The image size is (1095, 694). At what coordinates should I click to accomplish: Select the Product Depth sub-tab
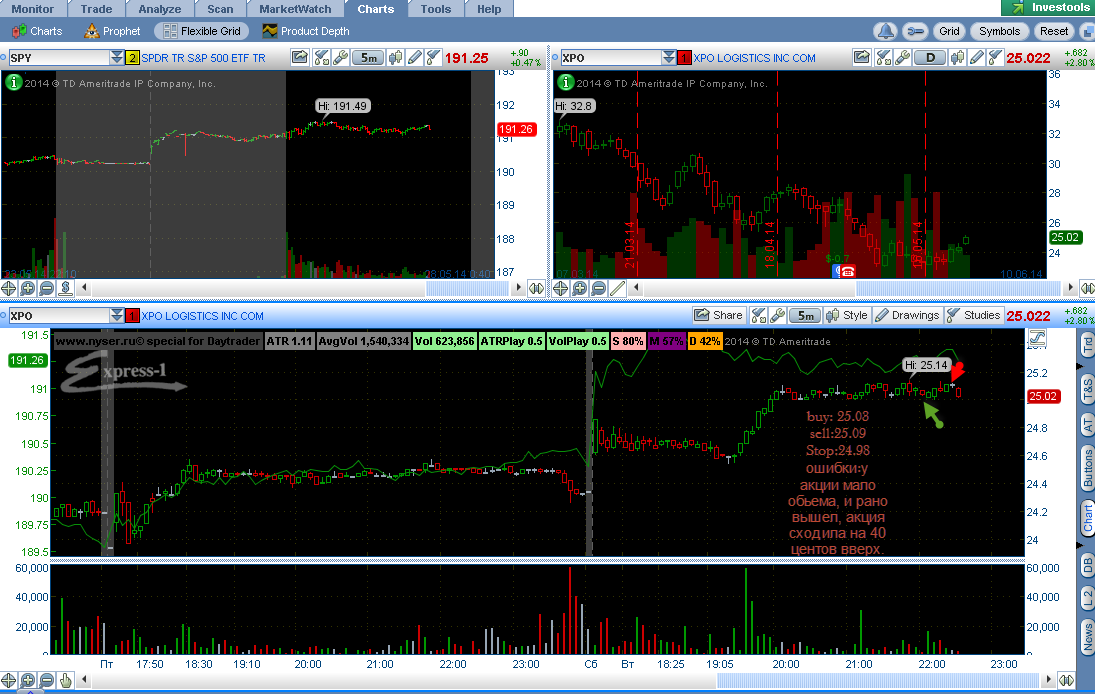pos(306,31)
